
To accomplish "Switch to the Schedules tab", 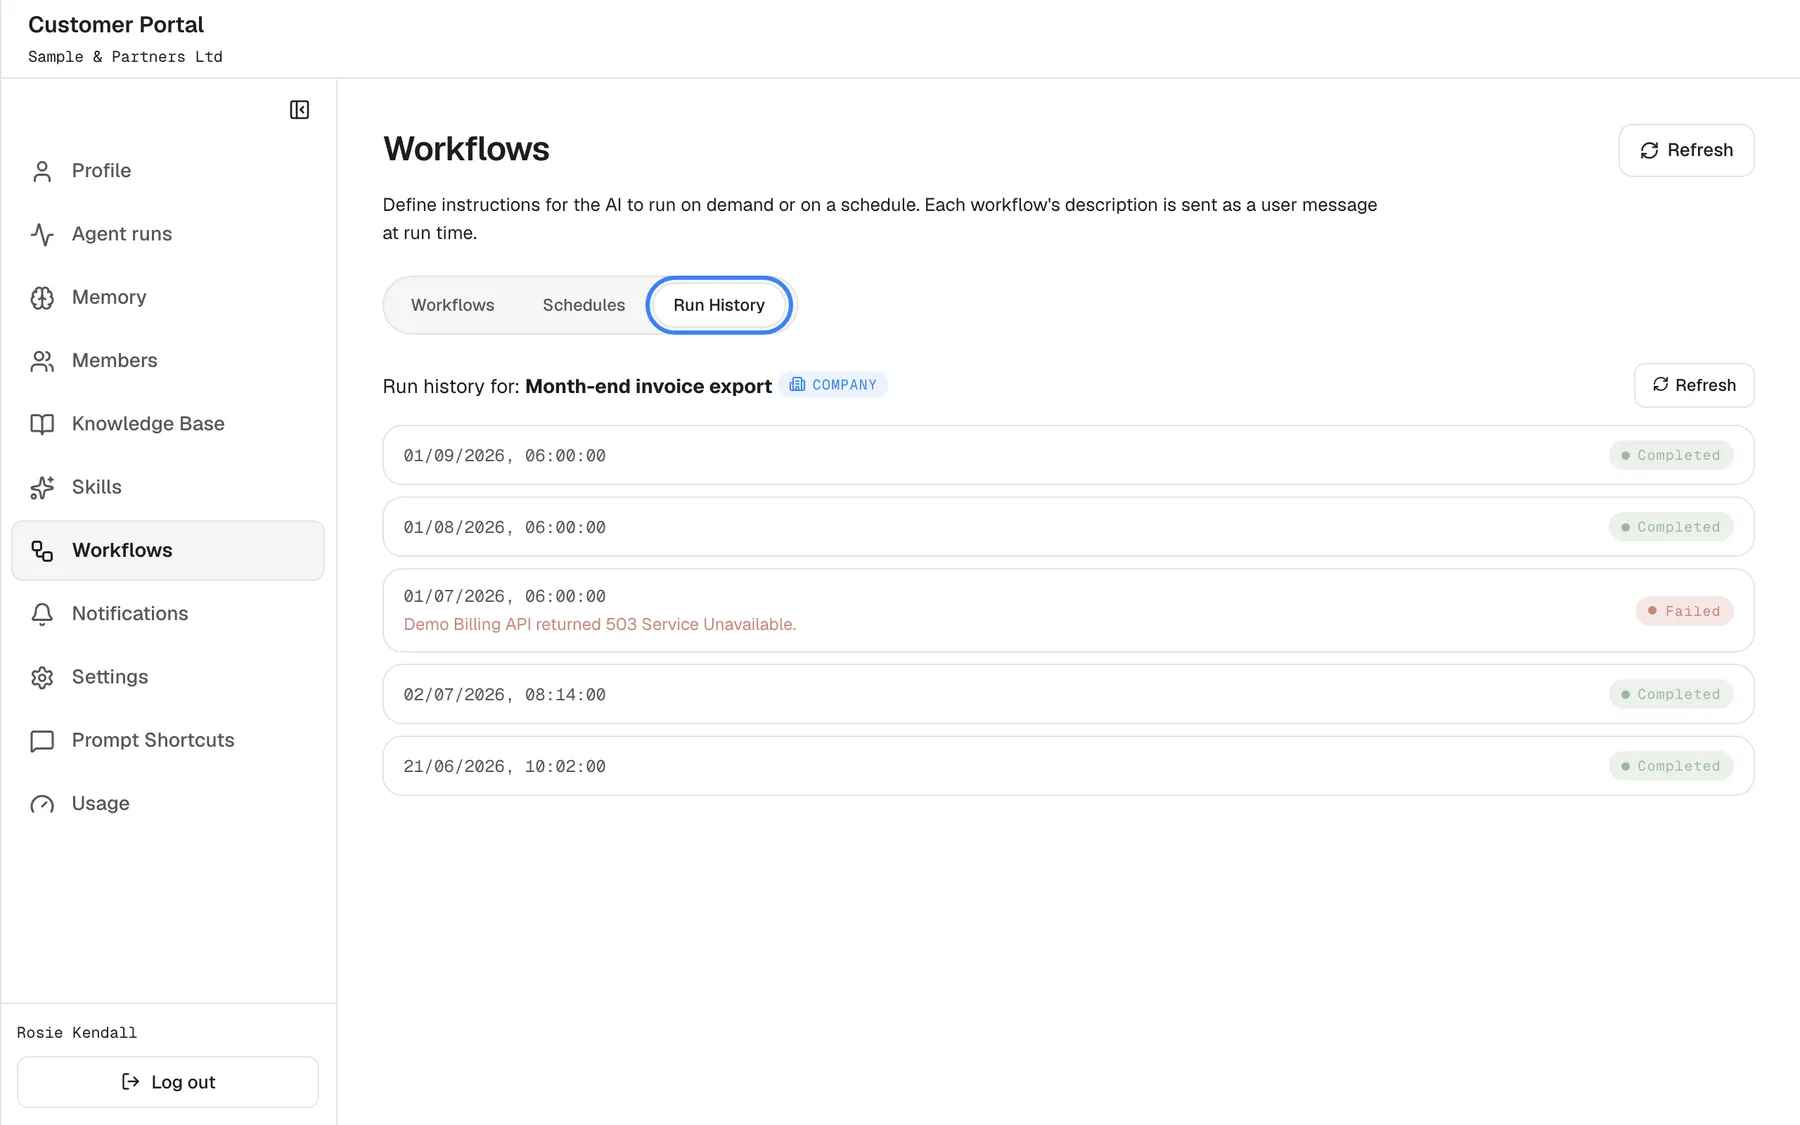I will pos(584,305).
